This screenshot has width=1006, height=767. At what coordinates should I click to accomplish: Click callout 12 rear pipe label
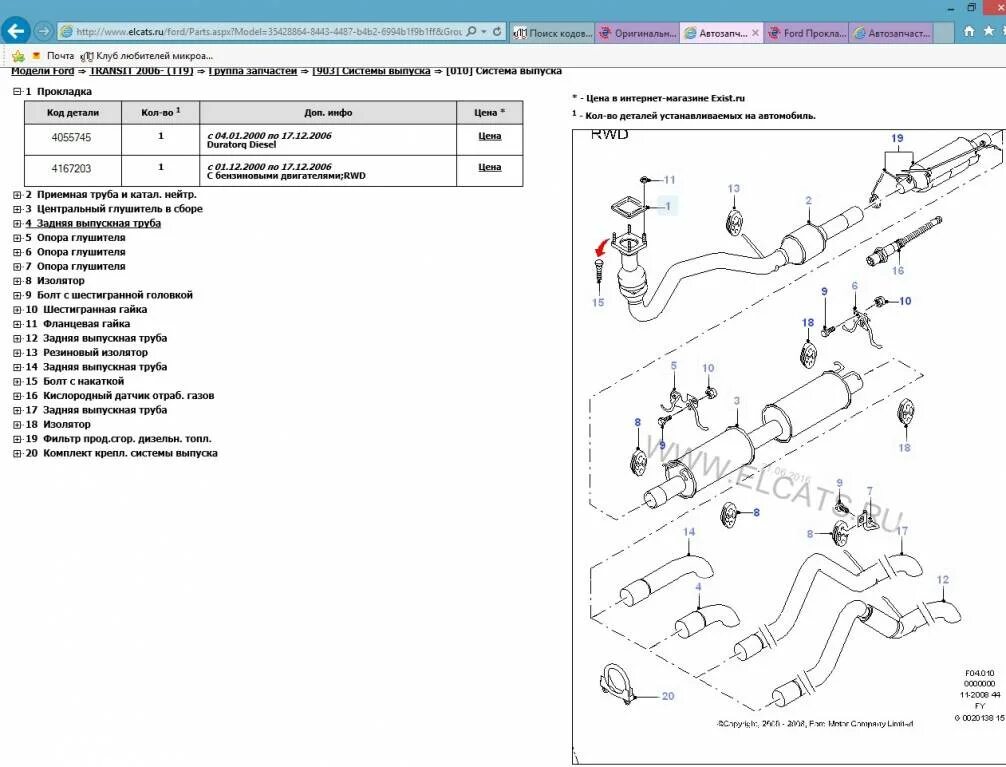click(x=942, y=580)
